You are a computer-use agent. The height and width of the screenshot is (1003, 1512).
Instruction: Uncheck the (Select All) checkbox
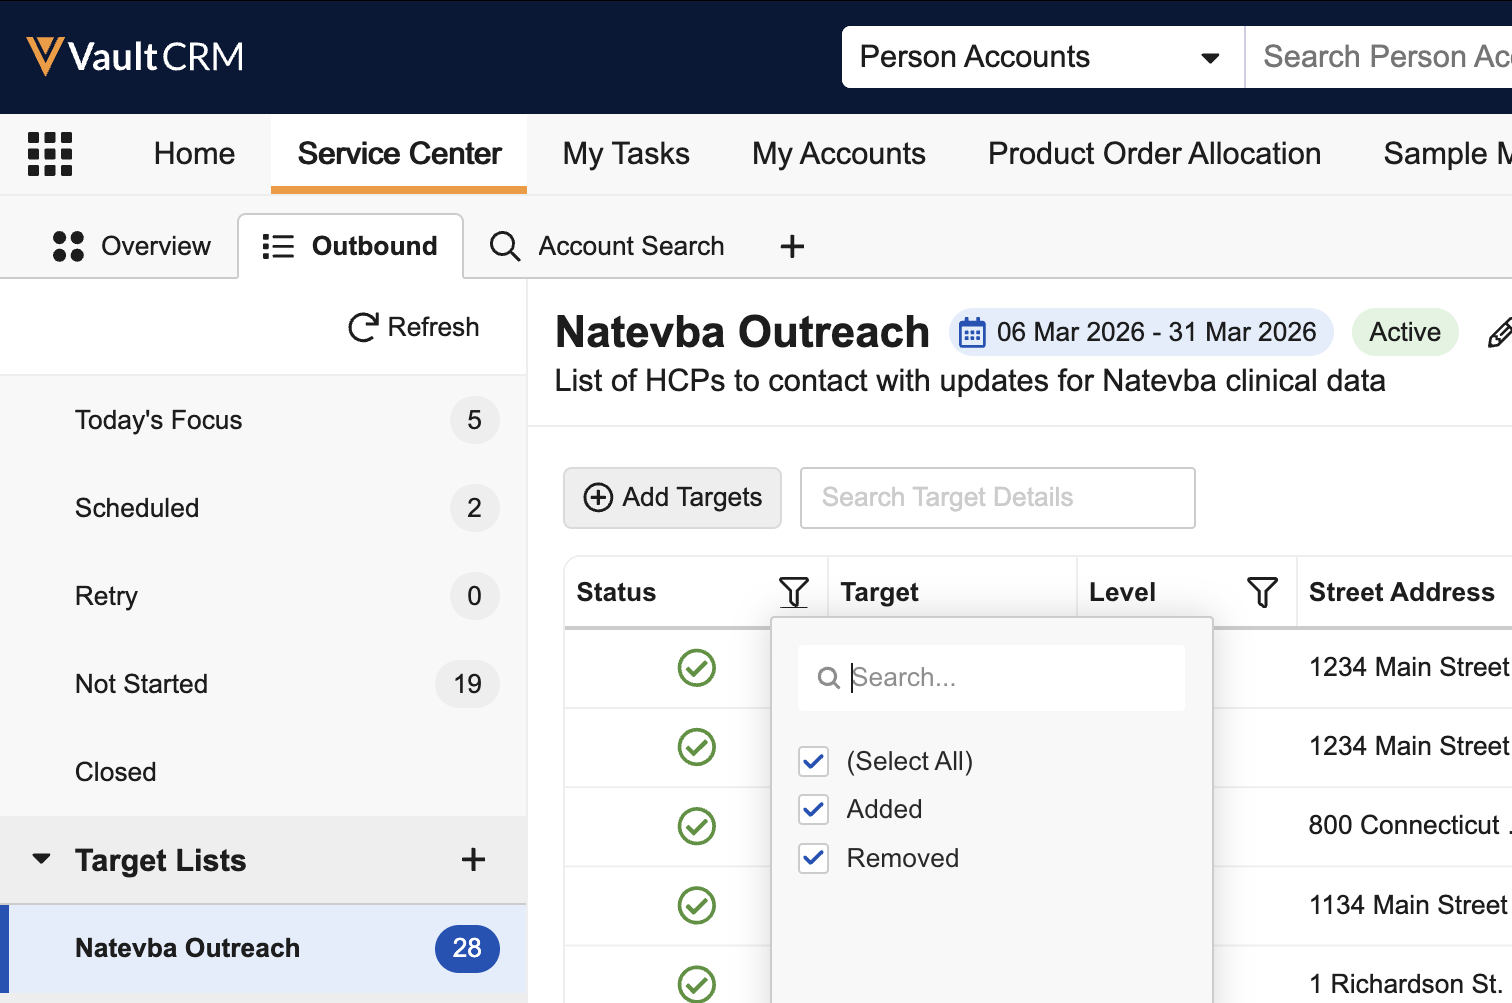pyautogui.click(x=814, y=762)
